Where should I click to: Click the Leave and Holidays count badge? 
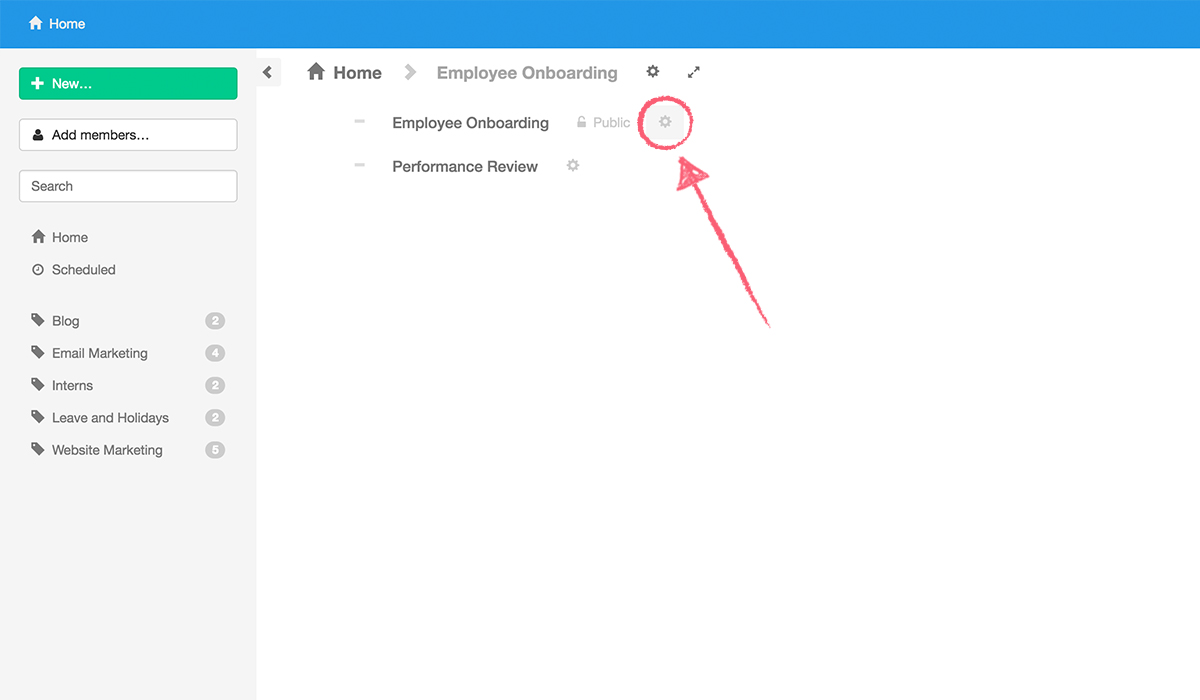(215, 418)
